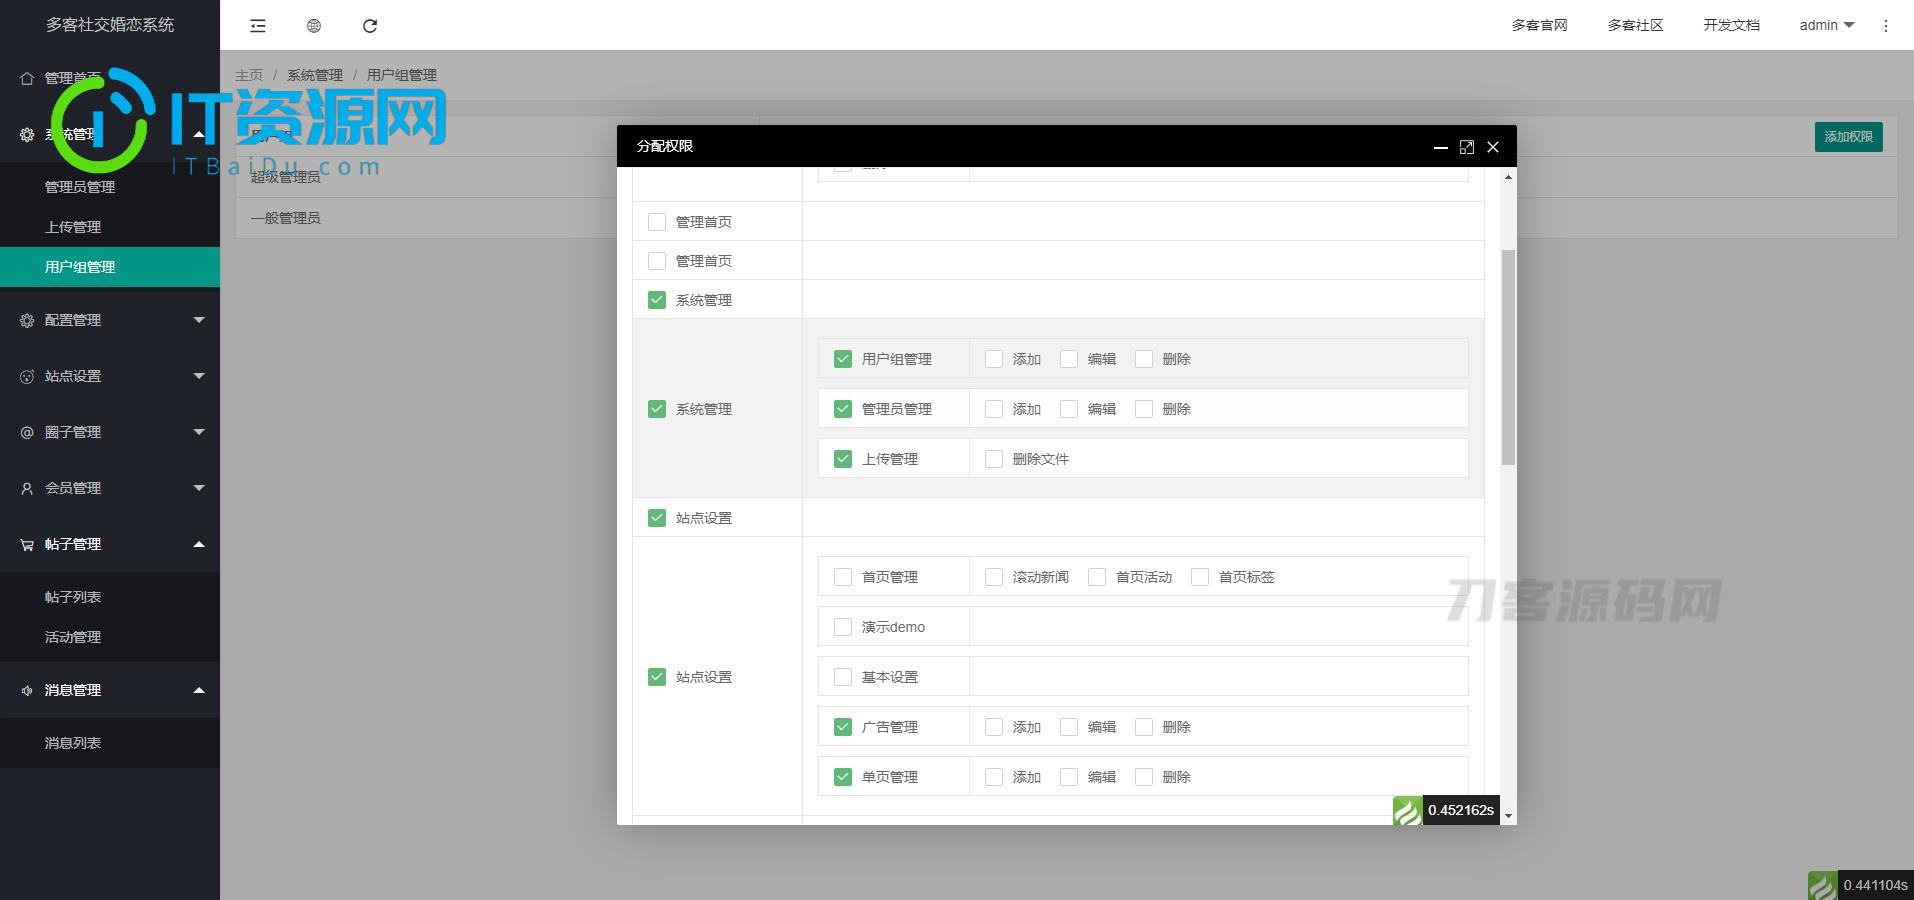Enable the 滚动新闻 permission

994,577
